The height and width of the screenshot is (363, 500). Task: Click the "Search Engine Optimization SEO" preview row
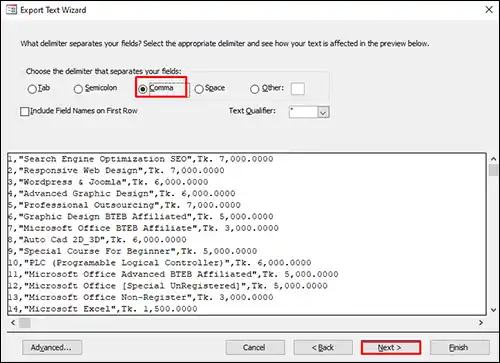tap(247, 159)
